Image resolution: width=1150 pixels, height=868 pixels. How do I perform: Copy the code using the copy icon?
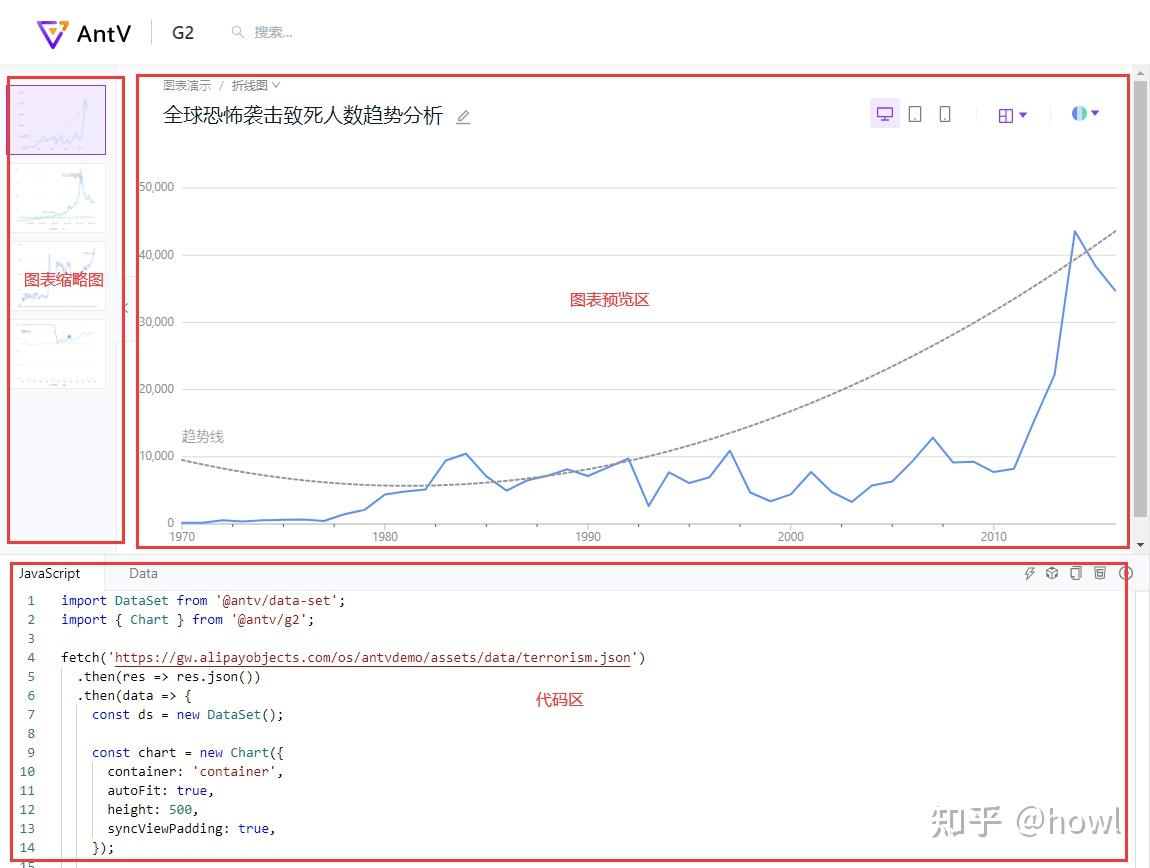click(1076, 573)
